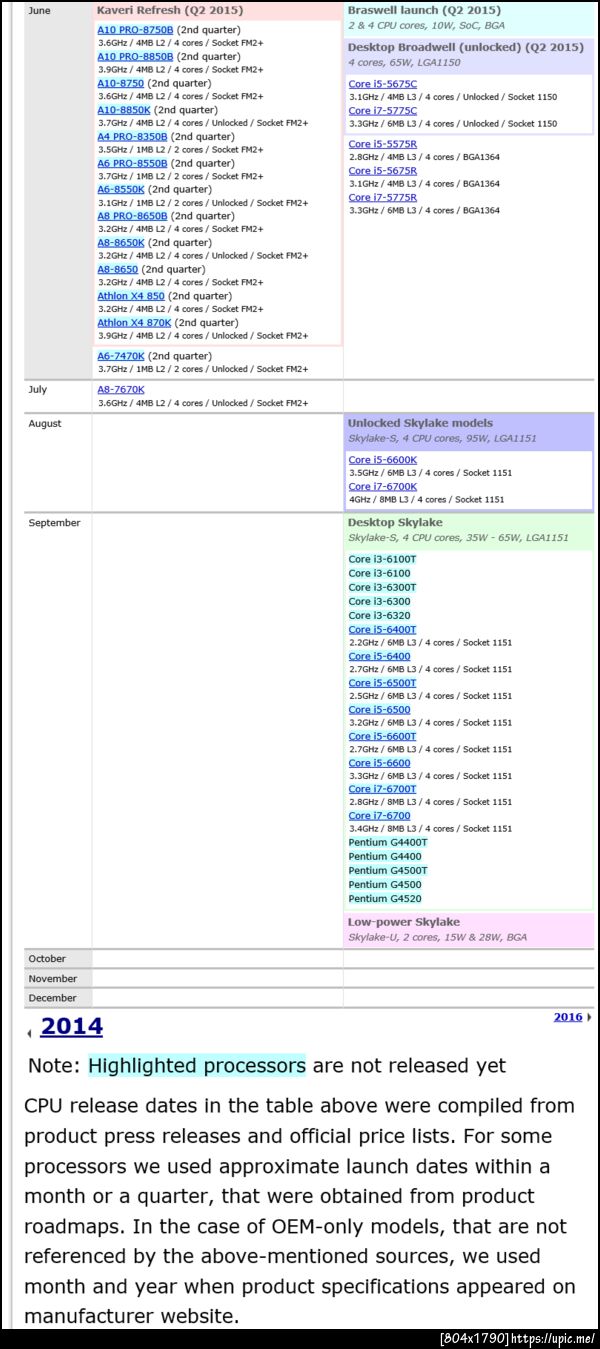Select the Core i5-6600T link
The width and height of the screenshot is (600, 1349).
click(383, 736)
